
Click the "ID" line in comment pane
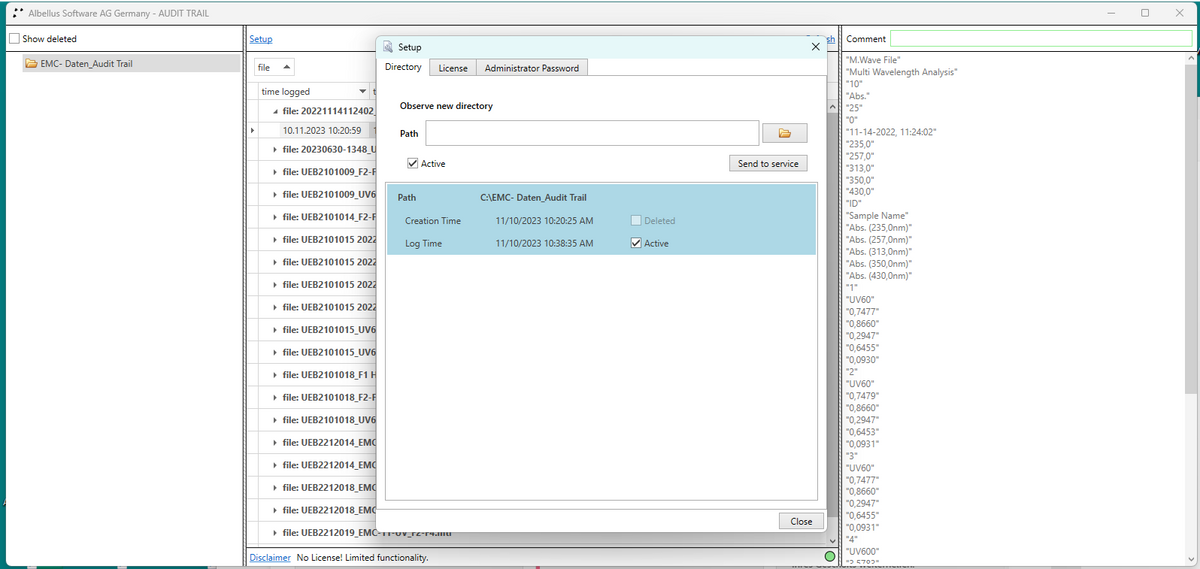coord(854,204)
